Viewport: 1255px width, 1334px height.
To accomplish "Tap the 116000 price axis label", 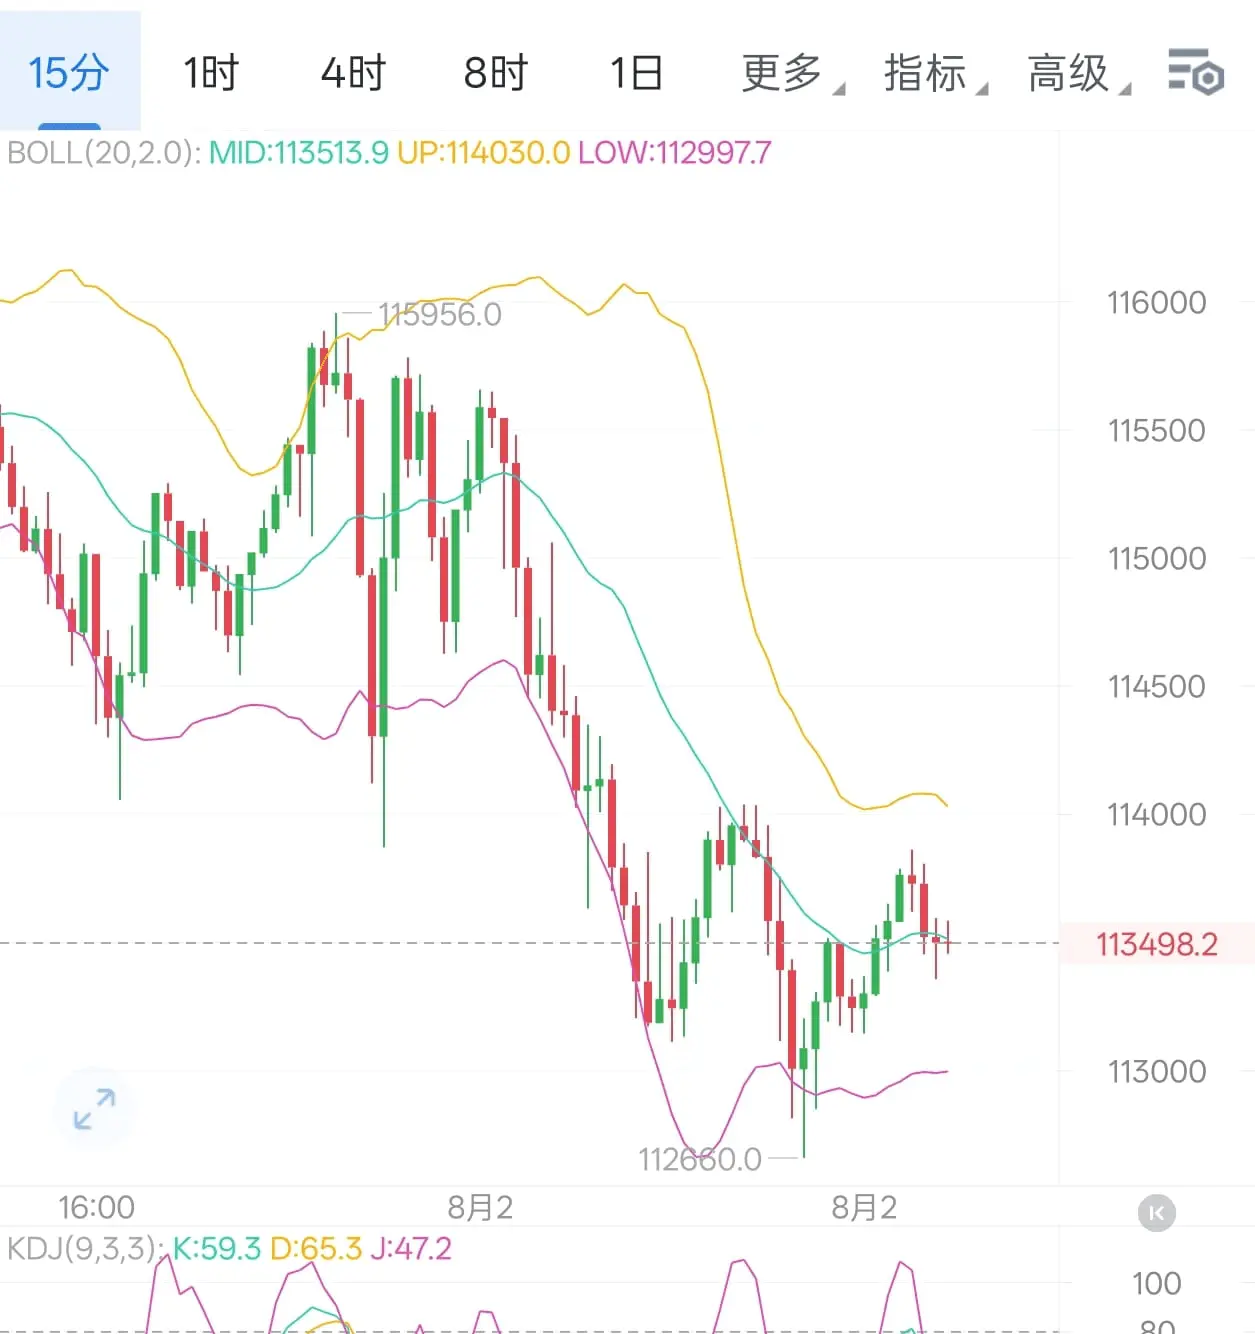I will pyautogui.click(x=1156, y=303).
